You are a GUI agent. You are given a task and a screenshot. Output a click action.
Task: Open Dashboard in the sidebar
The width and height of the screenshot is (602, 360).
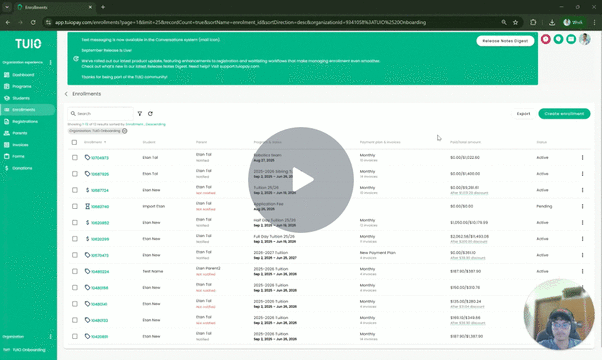pyautogui.click(x=23, y=75)
